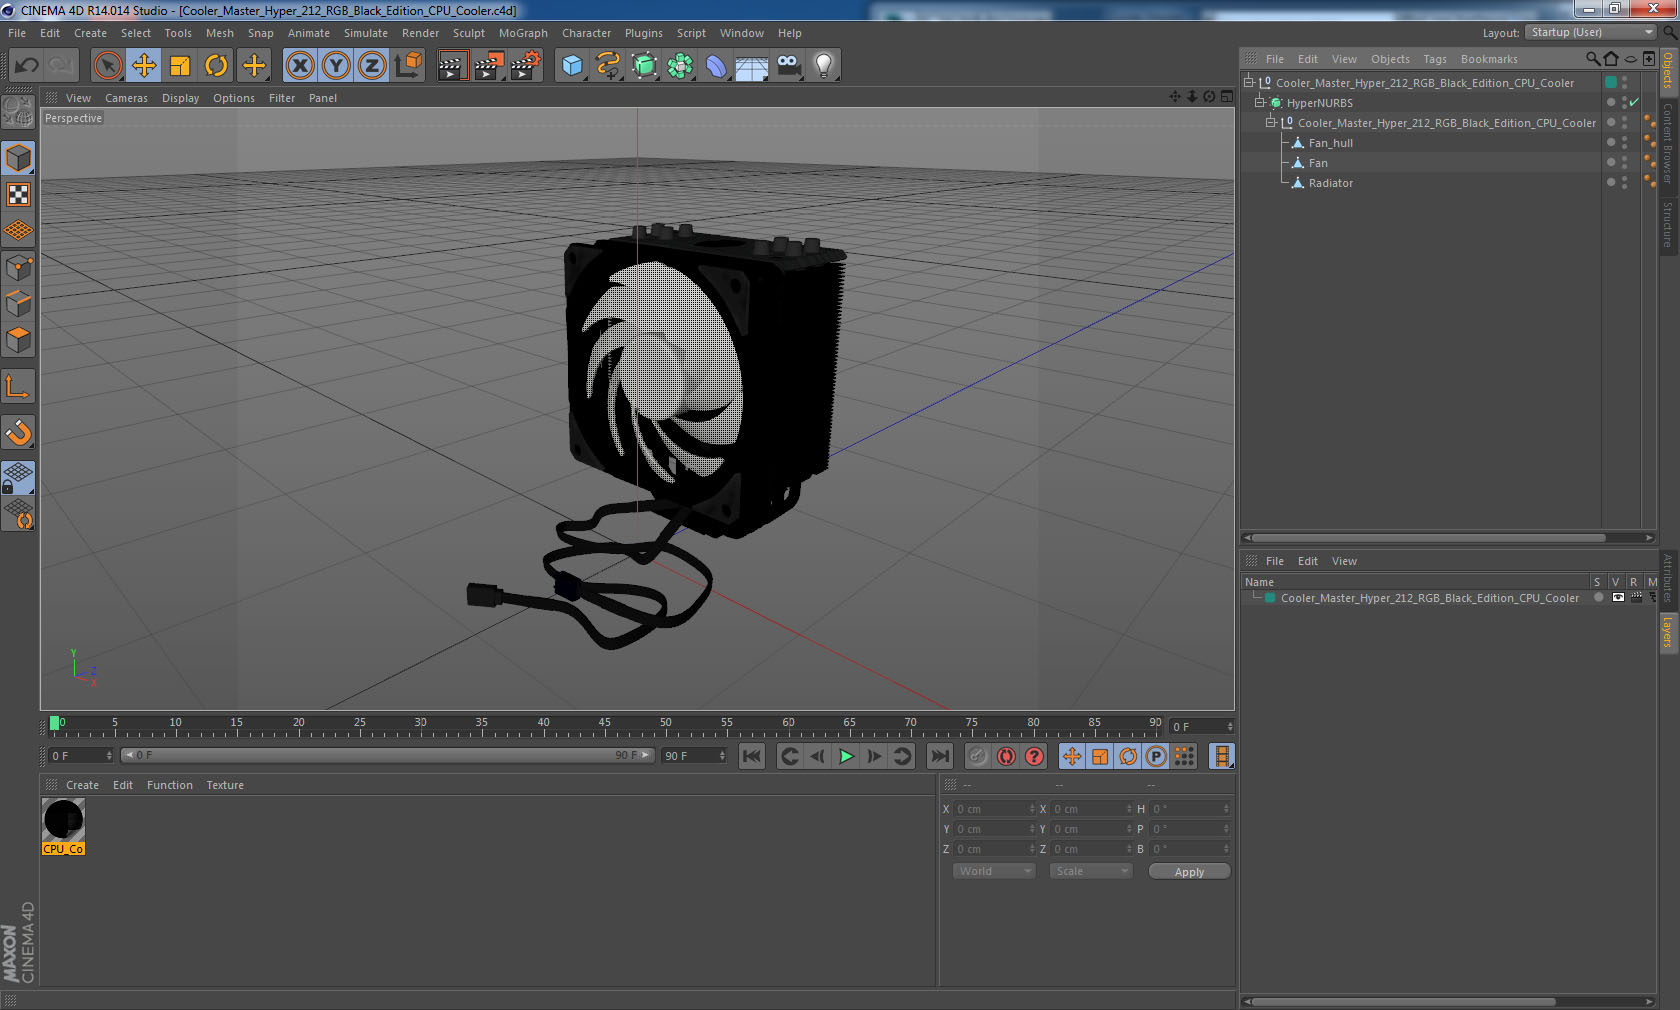
Task: Click the Apply button
Action: point(1189,872)
